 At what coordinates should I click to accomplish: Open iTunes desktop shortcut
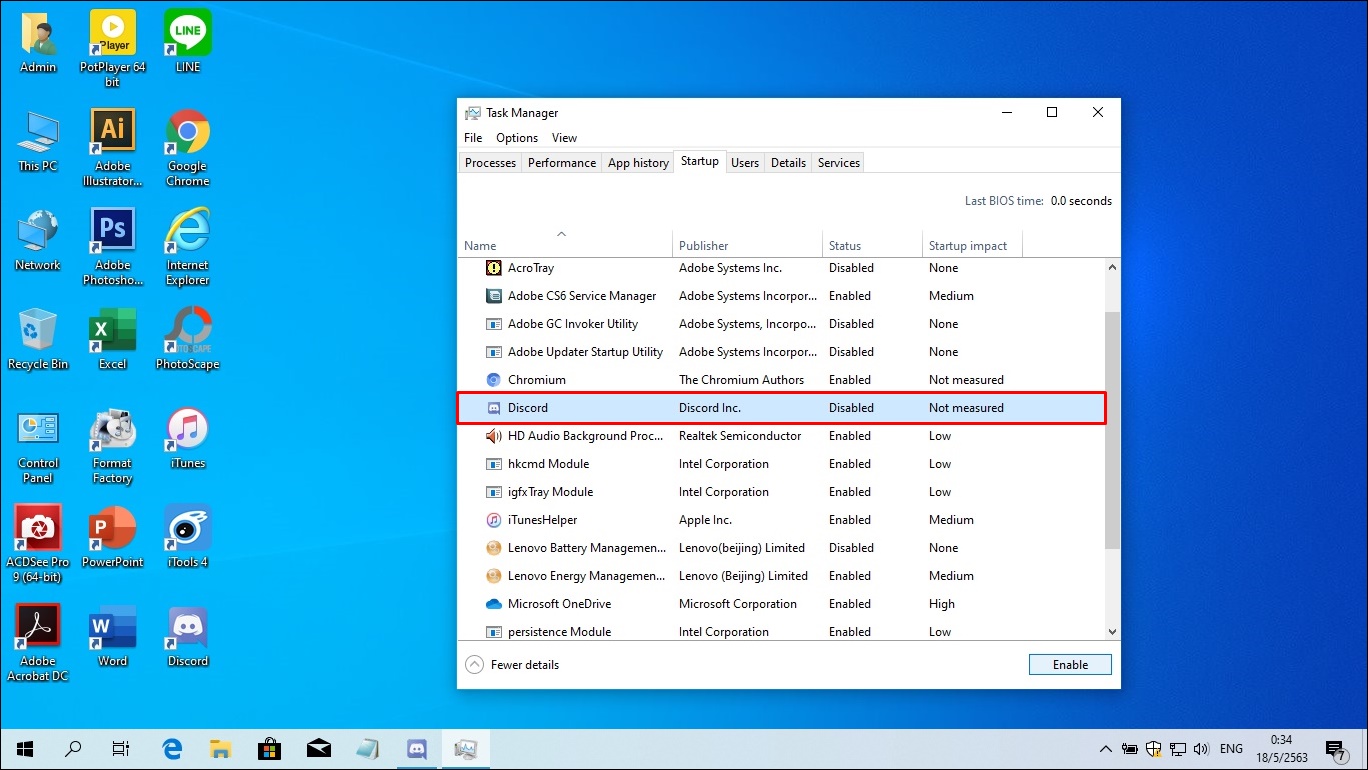[x=188, y=438]
